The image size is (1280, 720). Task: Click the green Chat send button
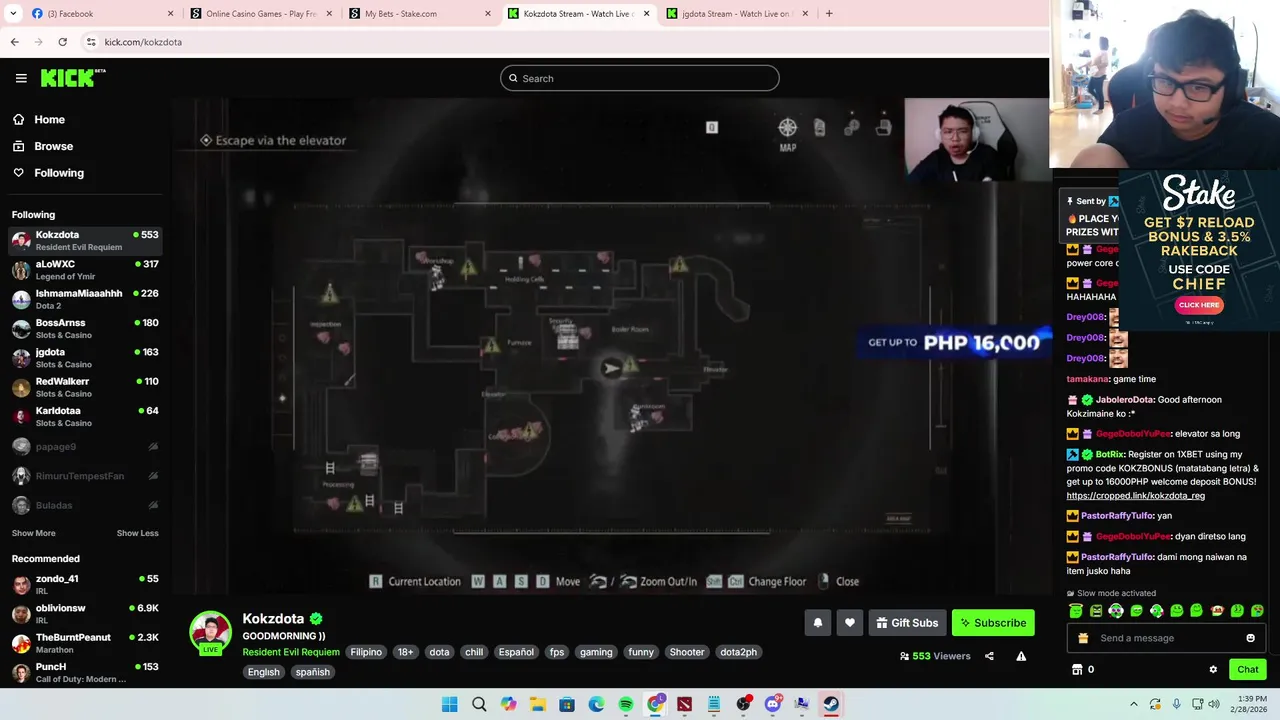pyautogui.click(x=1248, y=670)
